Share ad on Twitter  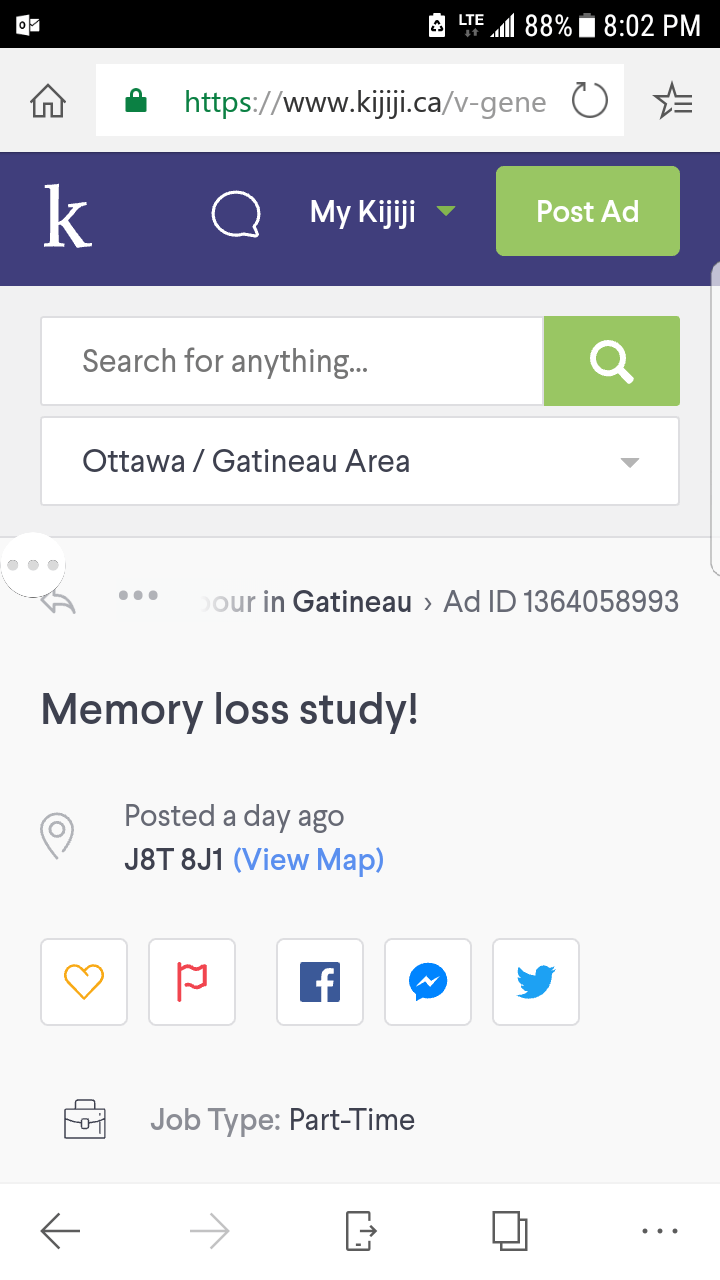pos(536,982)
